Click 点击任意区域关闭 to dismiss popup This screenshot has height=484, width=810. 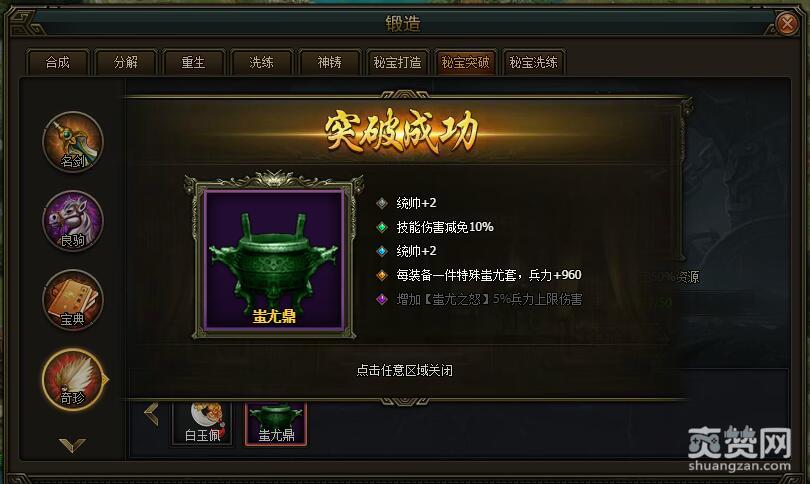[404, 370]
